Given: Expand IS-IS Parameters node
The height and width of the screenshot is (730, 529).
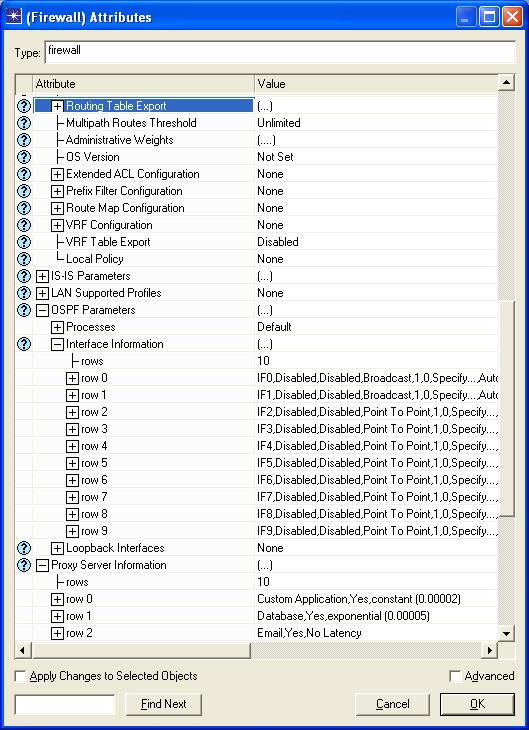Looking at the screenshot, I should pyautogui.click(x=42, y=277).
